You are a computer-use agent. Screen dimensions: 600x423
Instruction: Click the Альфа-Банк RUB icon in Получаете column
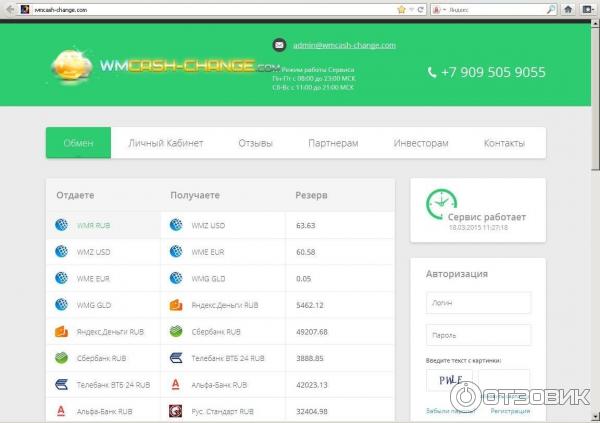click(175, 384)
